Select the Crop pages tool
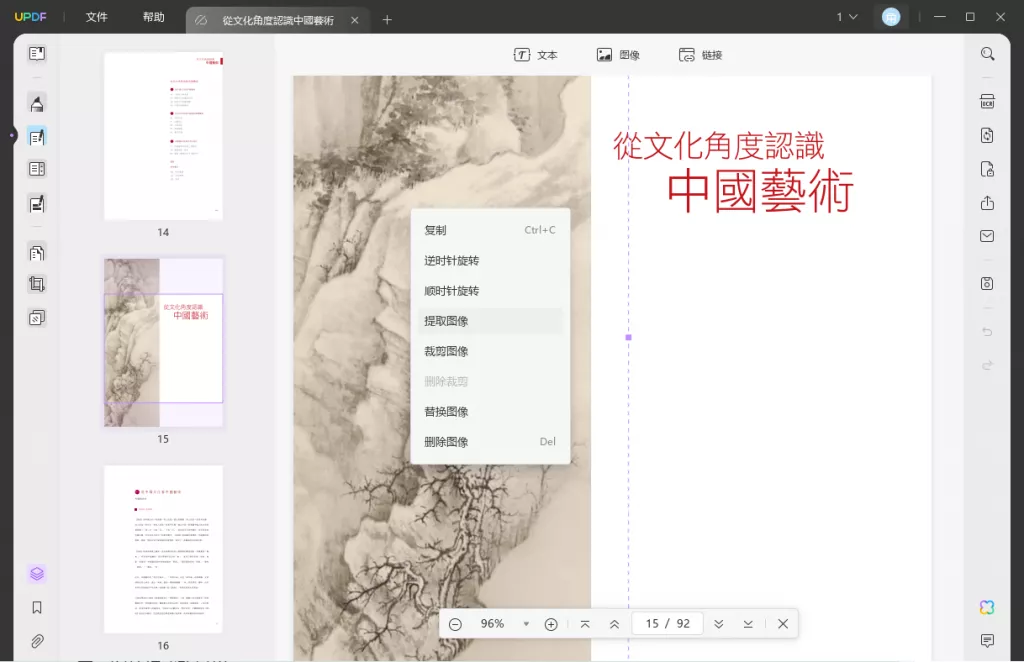 [x=37, y=284]
